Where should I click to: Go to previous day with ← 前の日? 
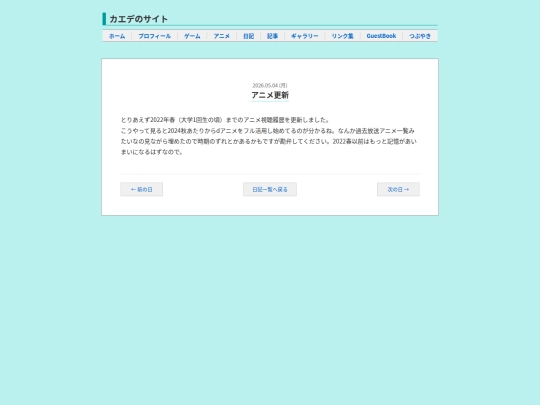pos(142,189)
